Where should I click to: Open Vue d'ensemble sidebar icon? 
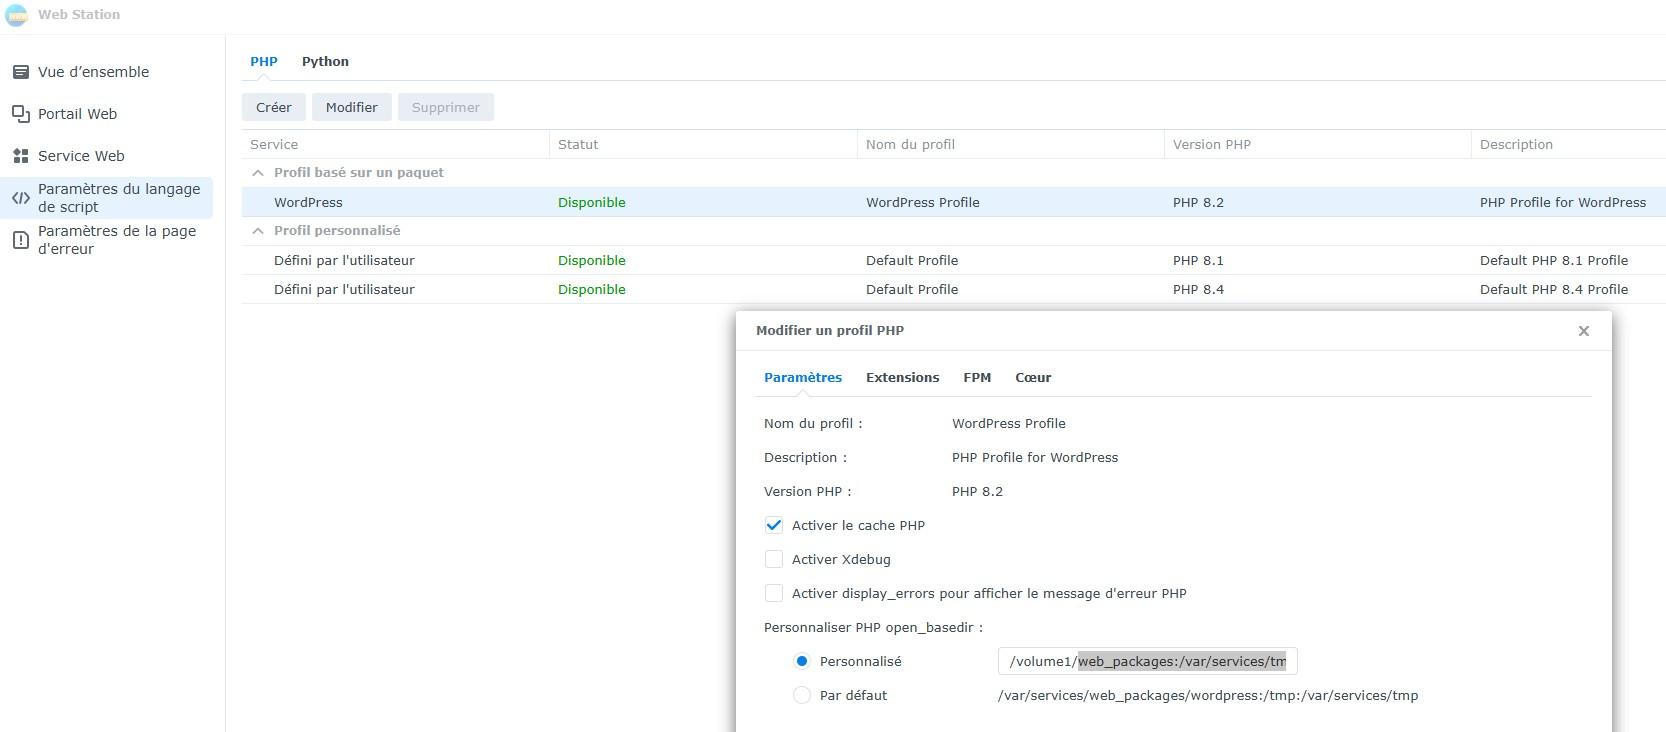21,72
